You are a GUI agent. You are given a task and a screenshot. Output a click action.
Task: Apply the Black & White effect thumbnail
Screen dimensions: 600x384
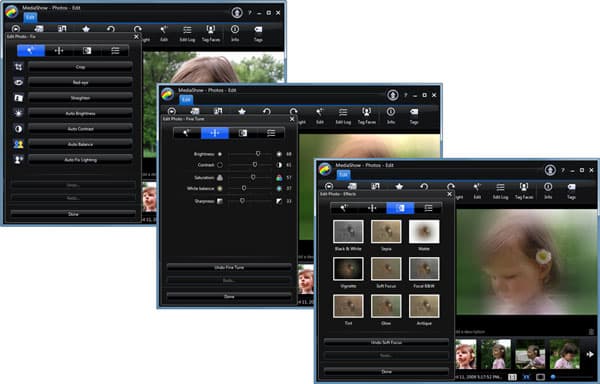click(348, 231)
